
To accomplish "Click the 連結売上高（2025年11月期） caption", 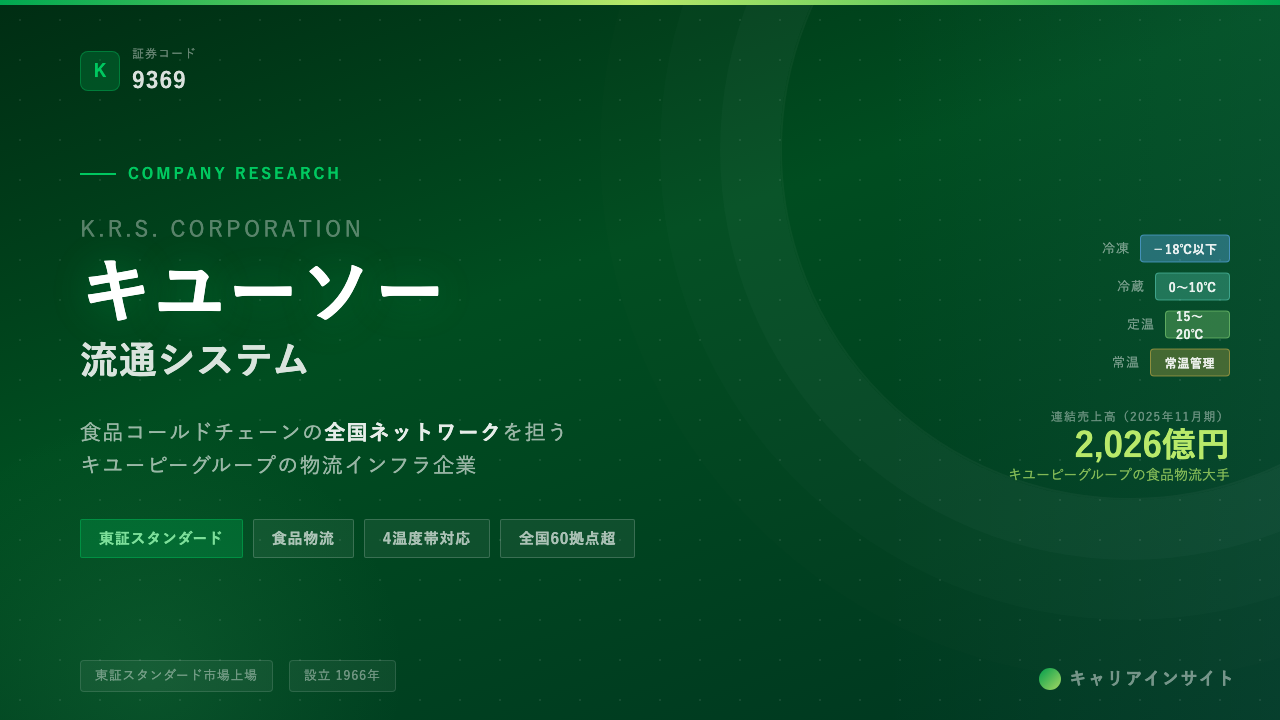I will pos(1140,417).
